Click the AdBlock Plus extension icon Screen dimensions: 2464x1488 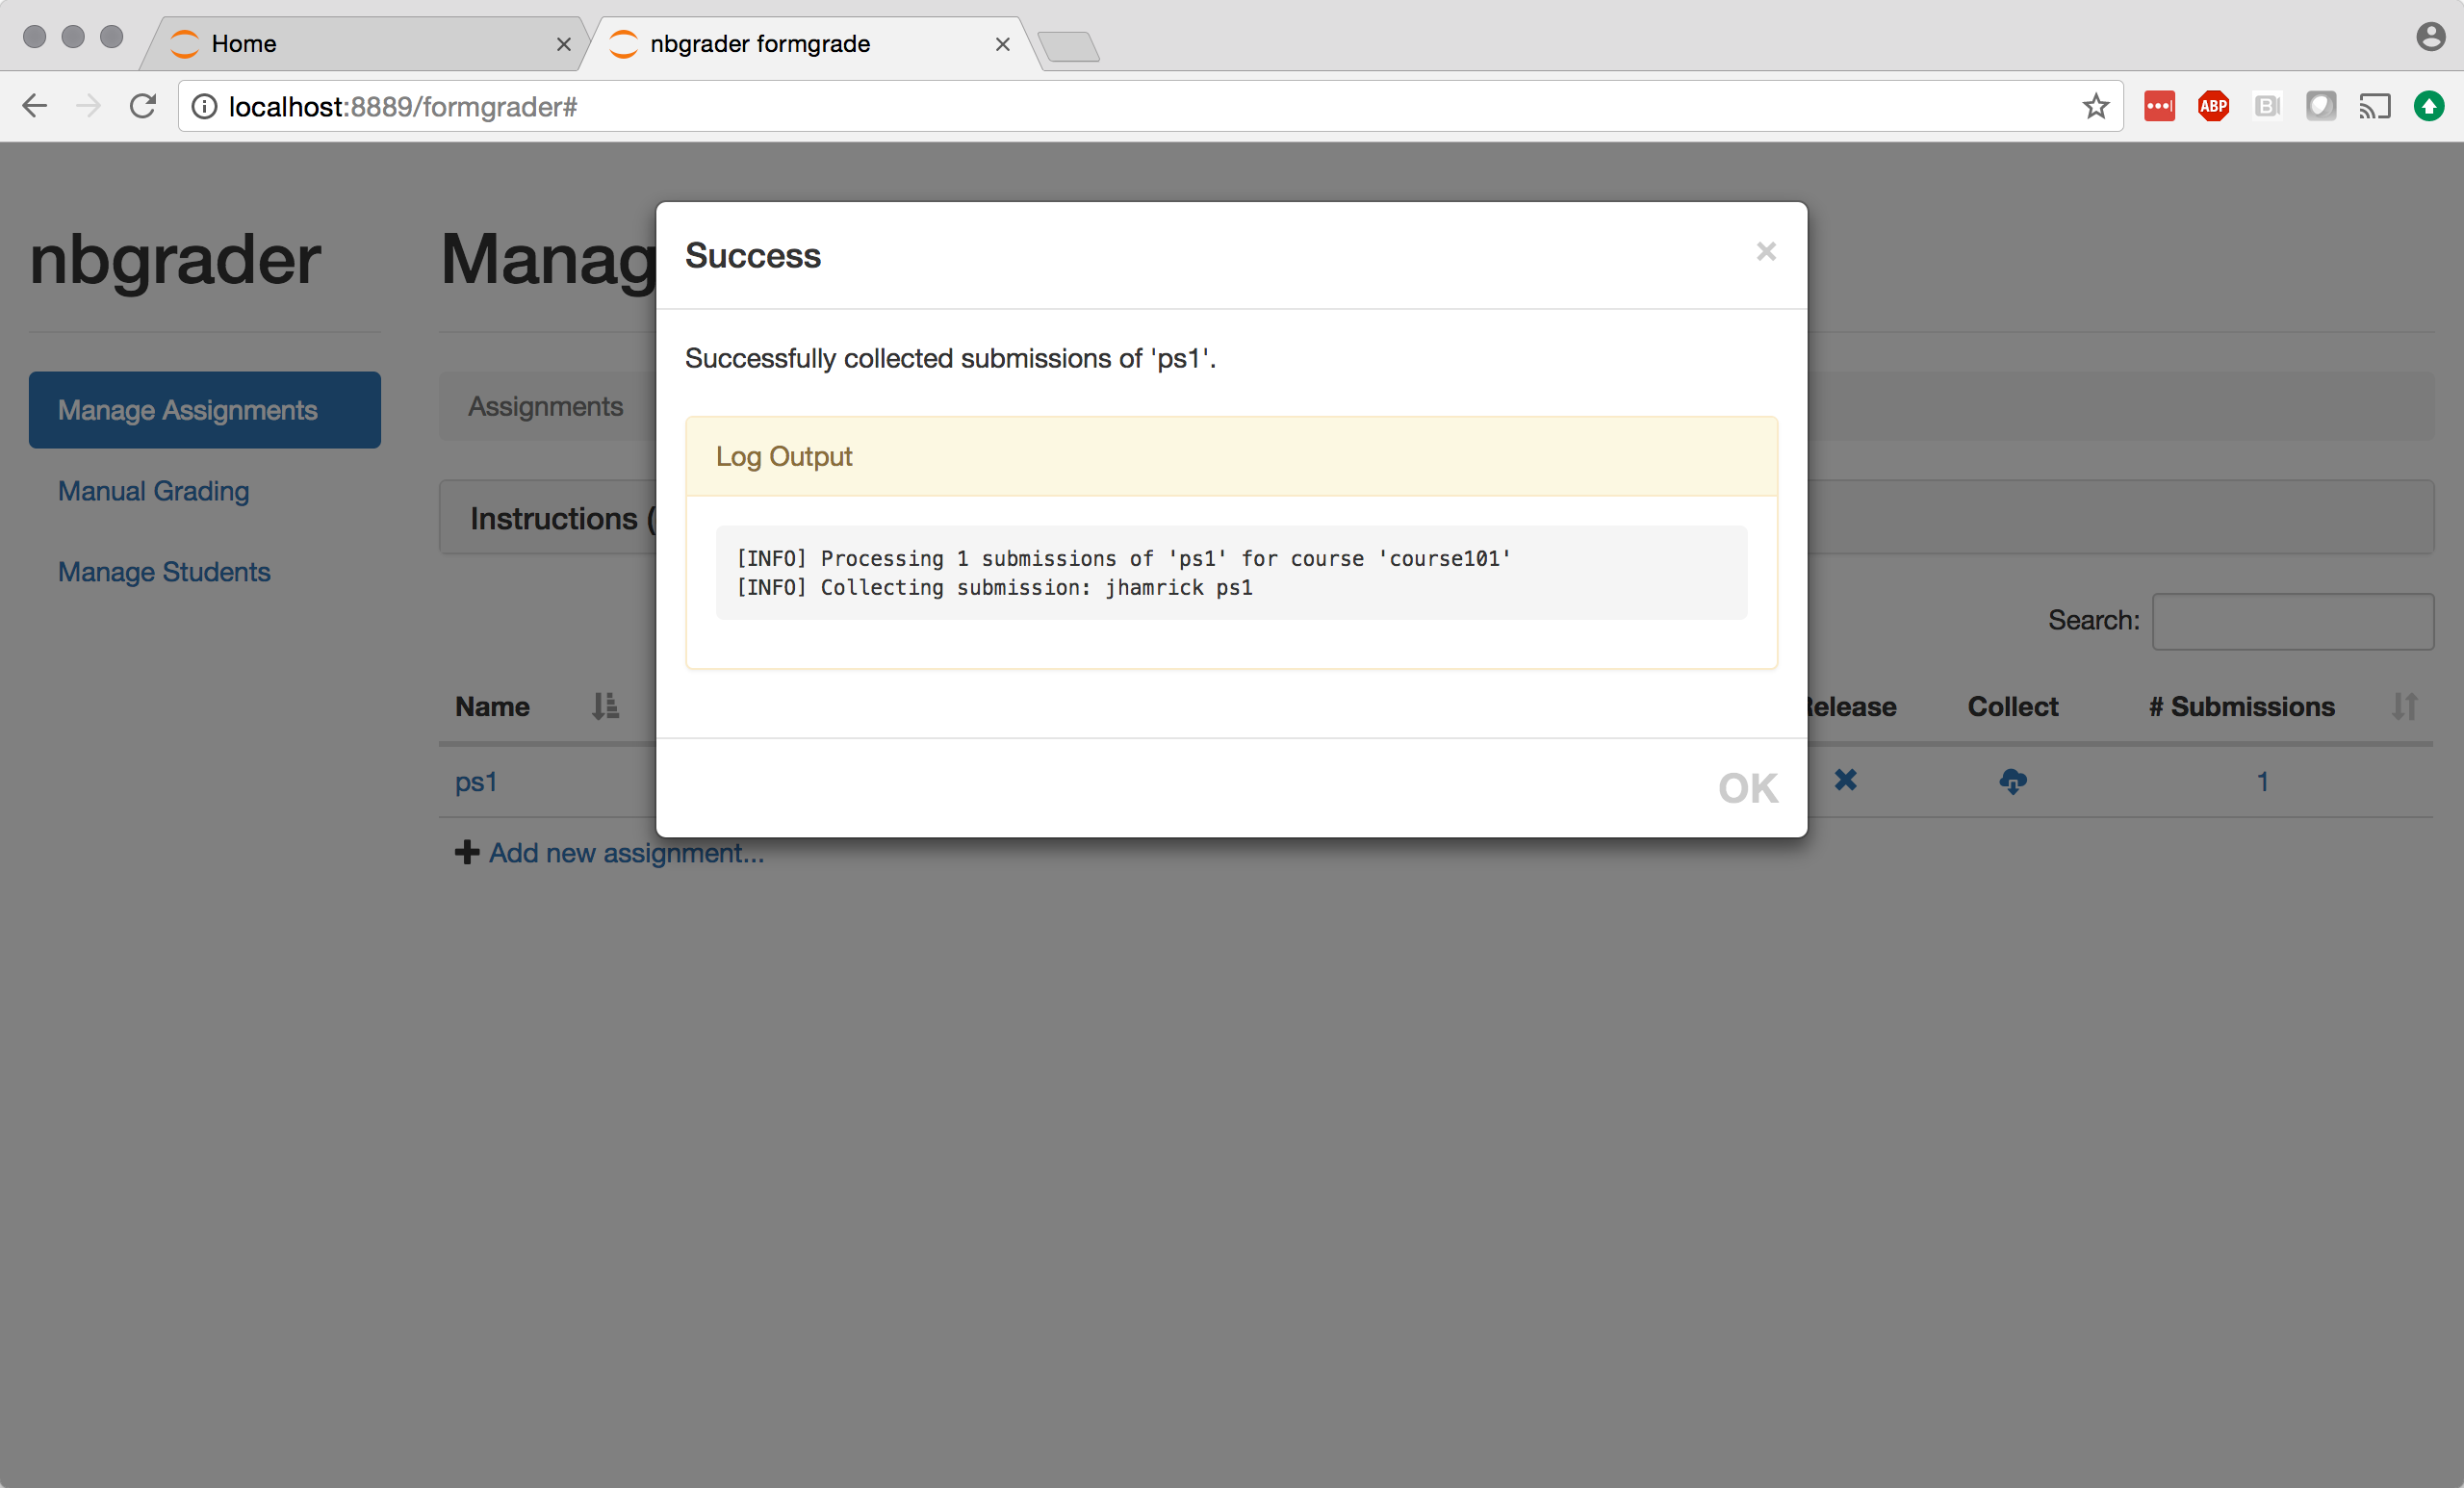2213,106
